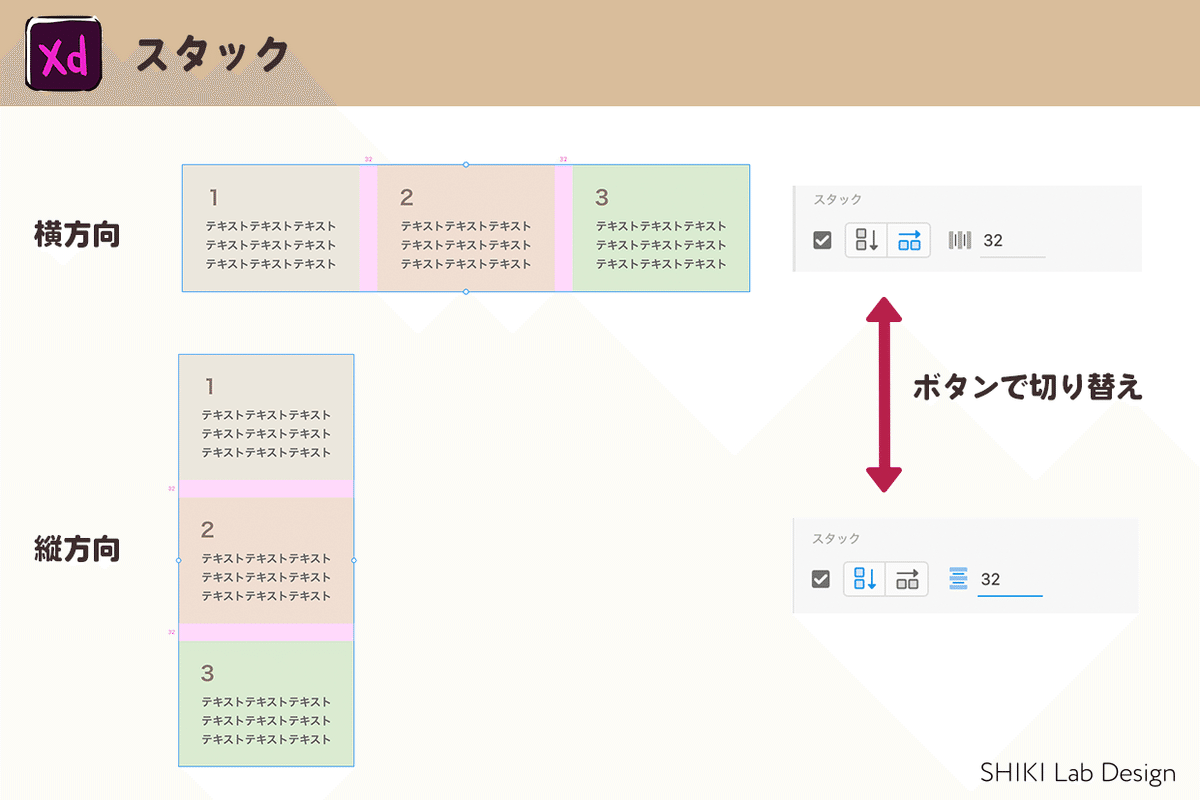Click the gray column spacing icon with vertical bars

tap(960, 240)
